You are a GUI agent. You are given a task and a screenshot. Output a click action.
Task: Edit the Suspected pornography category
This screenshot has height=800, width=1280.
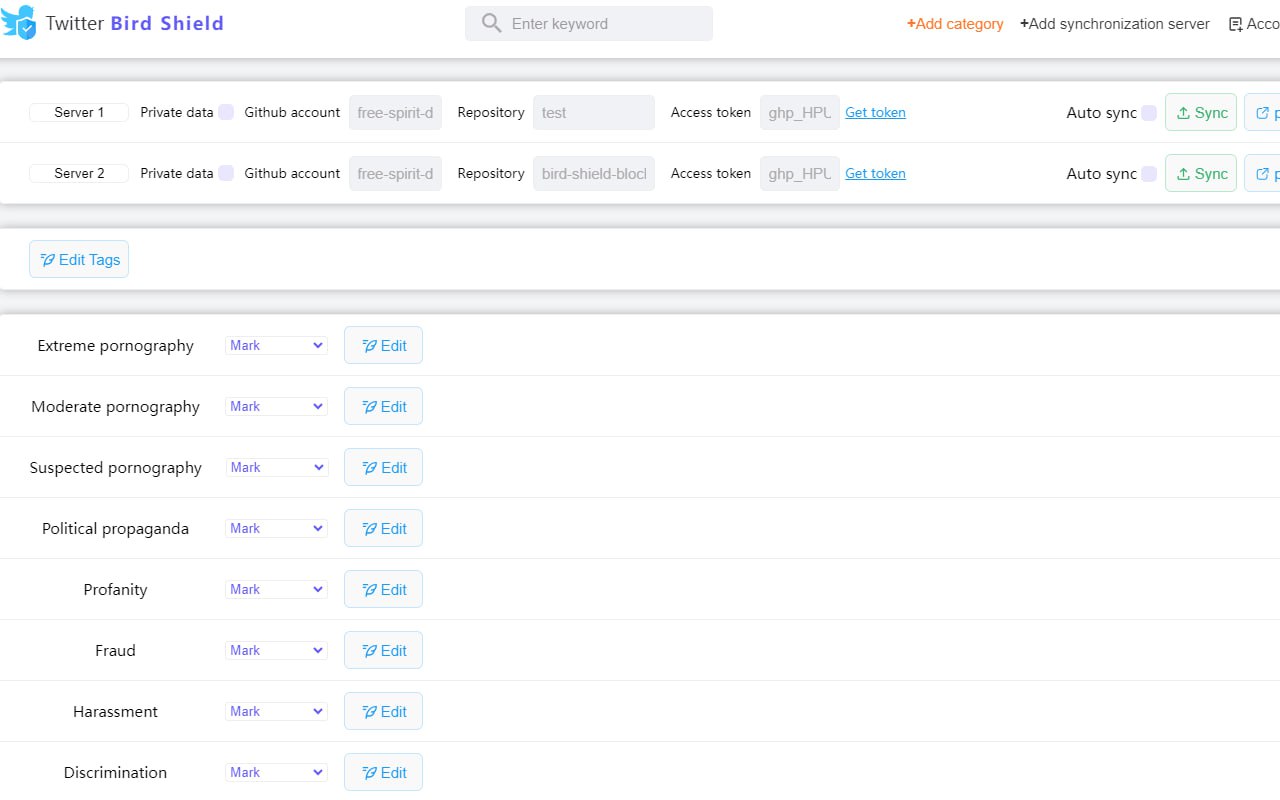click(383, 467)
